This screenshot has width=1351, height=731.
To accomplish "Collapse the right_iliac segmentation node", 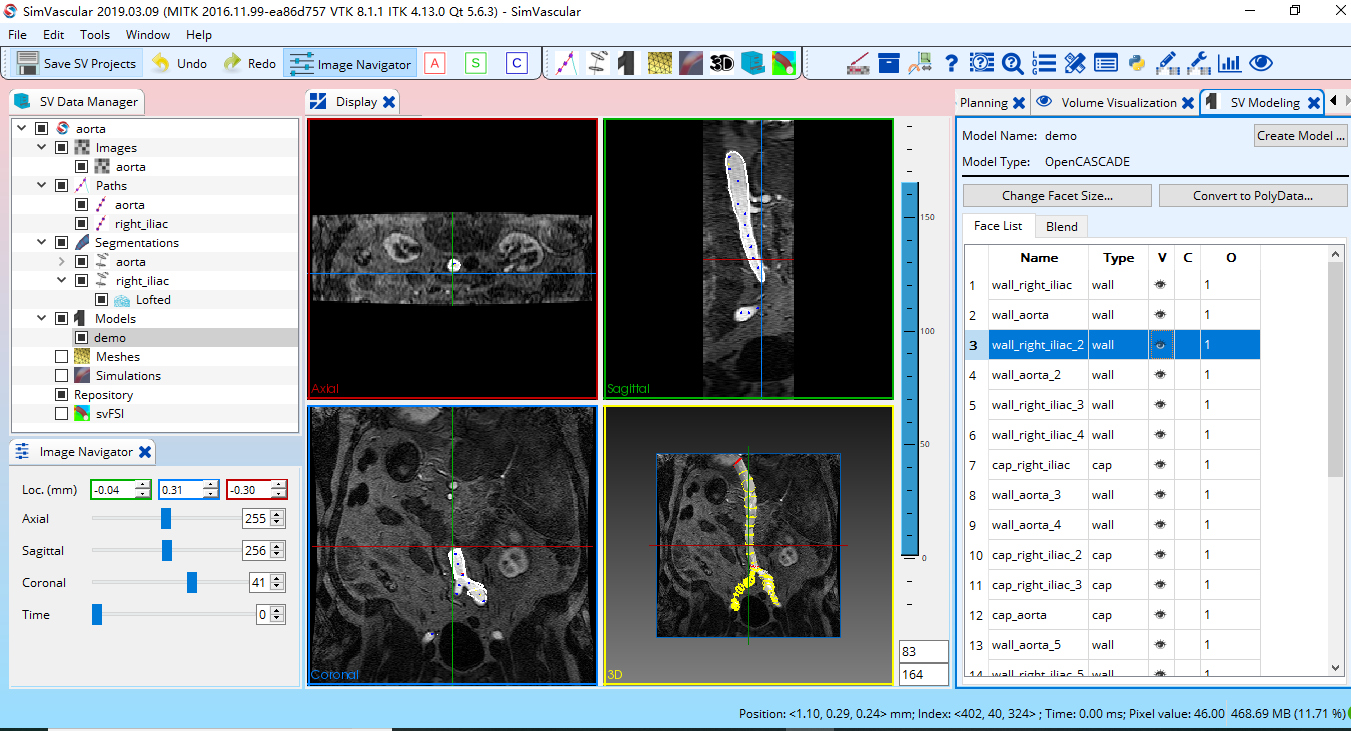I will pos(61,281).
